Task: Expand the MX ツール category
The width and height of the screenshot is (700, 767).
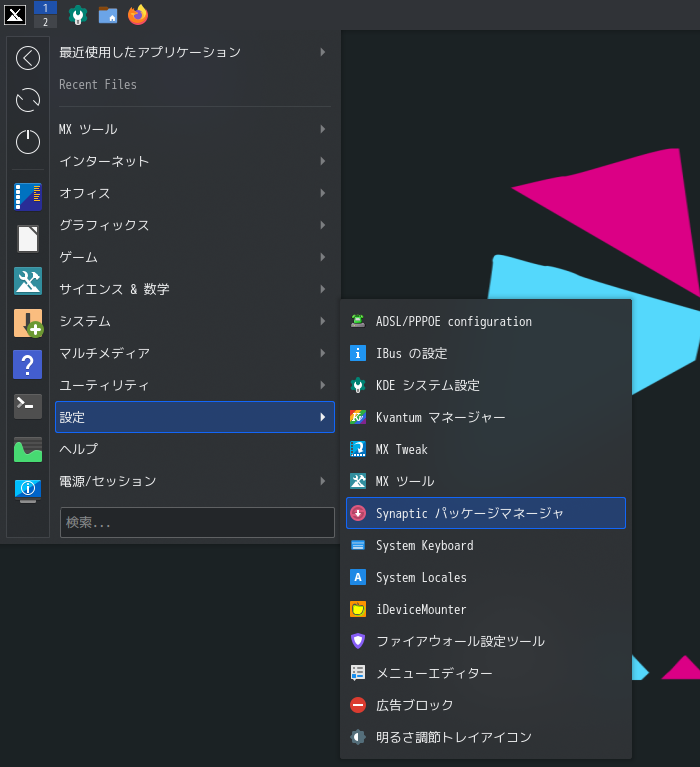Action: pos(195,129)
